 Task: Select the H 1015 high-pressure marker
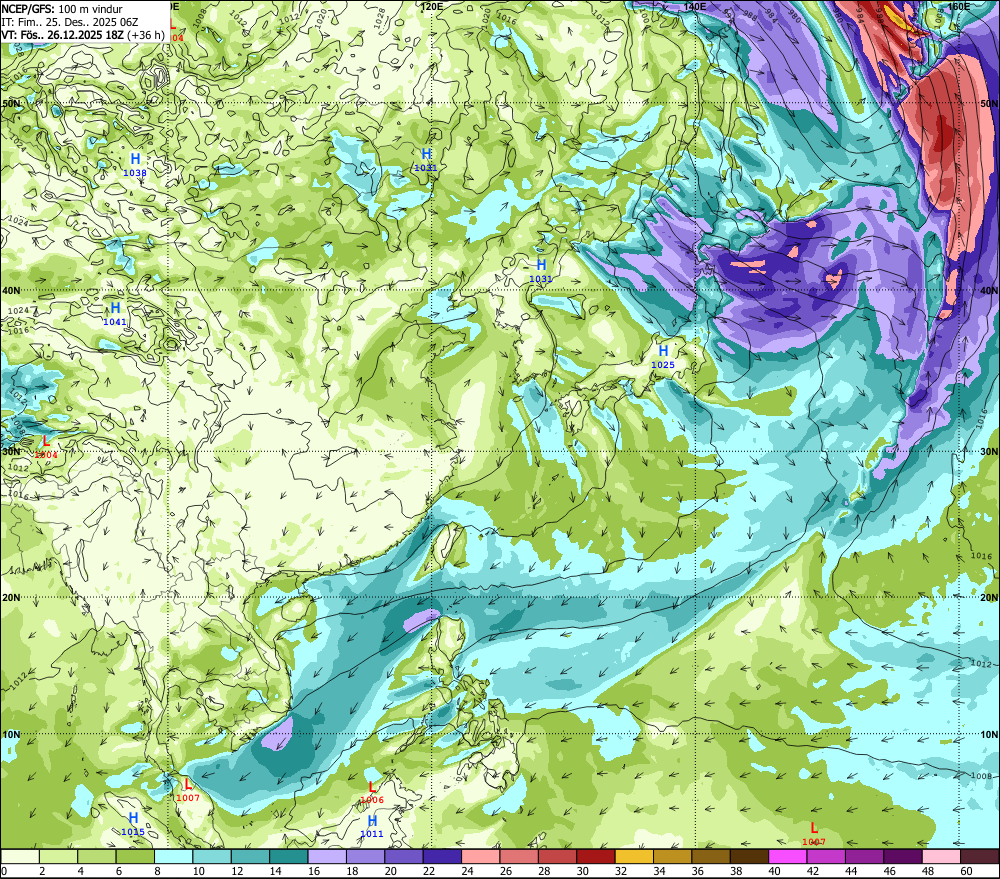[x=133, y=824]
